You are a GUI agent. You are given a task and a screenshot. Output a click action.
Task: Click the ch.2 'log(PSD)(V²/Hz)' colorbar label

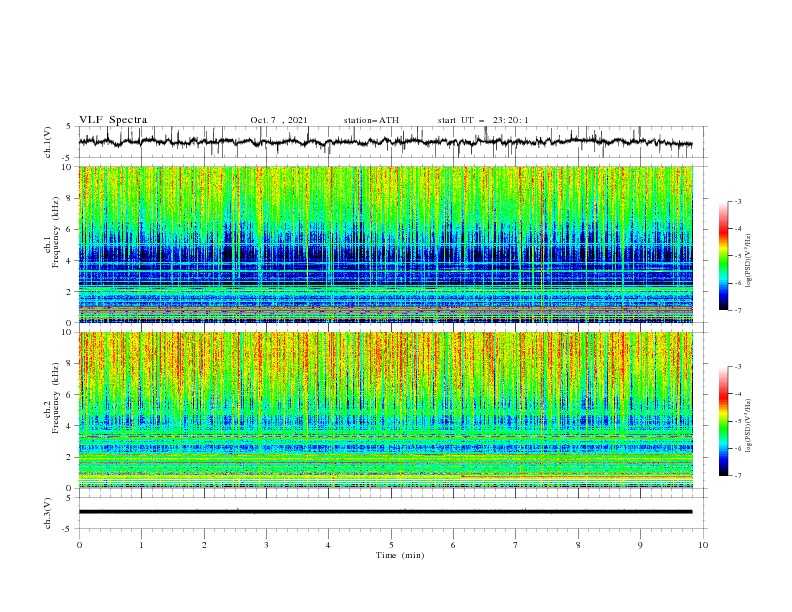click(x=749, y=426)
